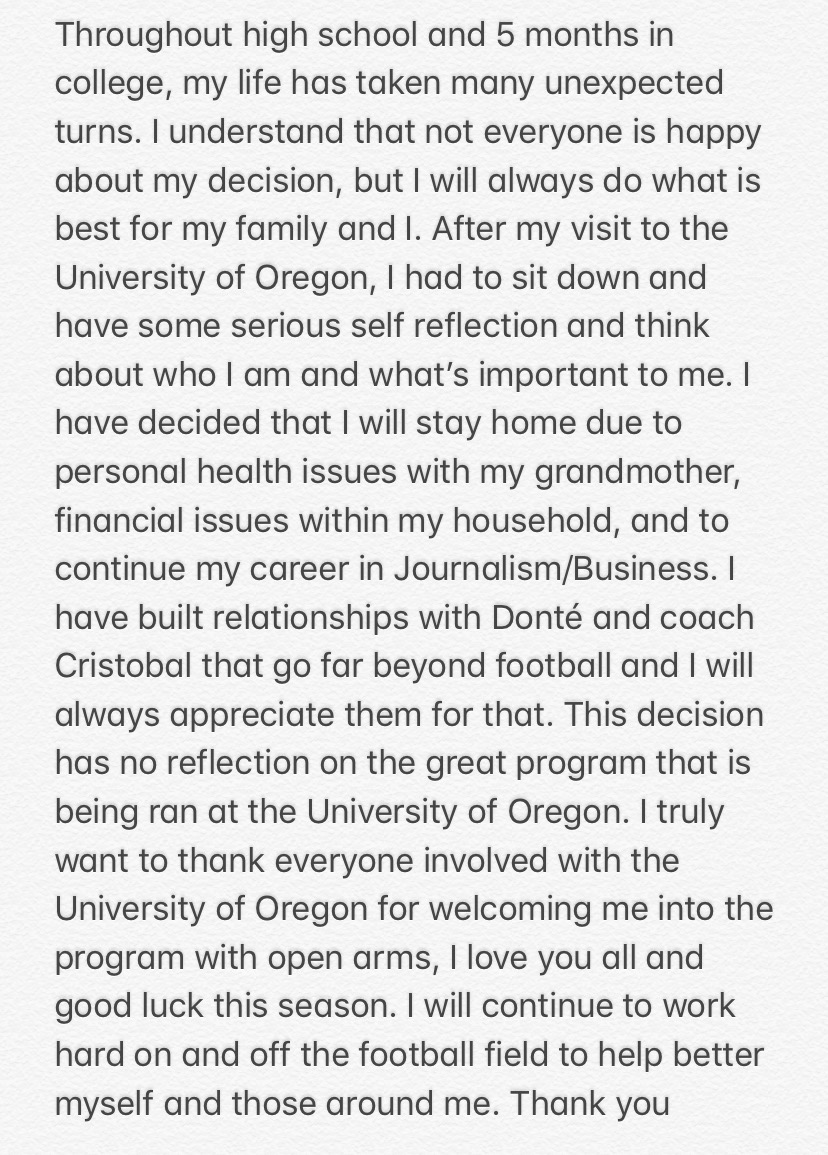This screenshot has height=1155, width=828.
Task: Click the "Journalism/Business" text
Action: 552,569
